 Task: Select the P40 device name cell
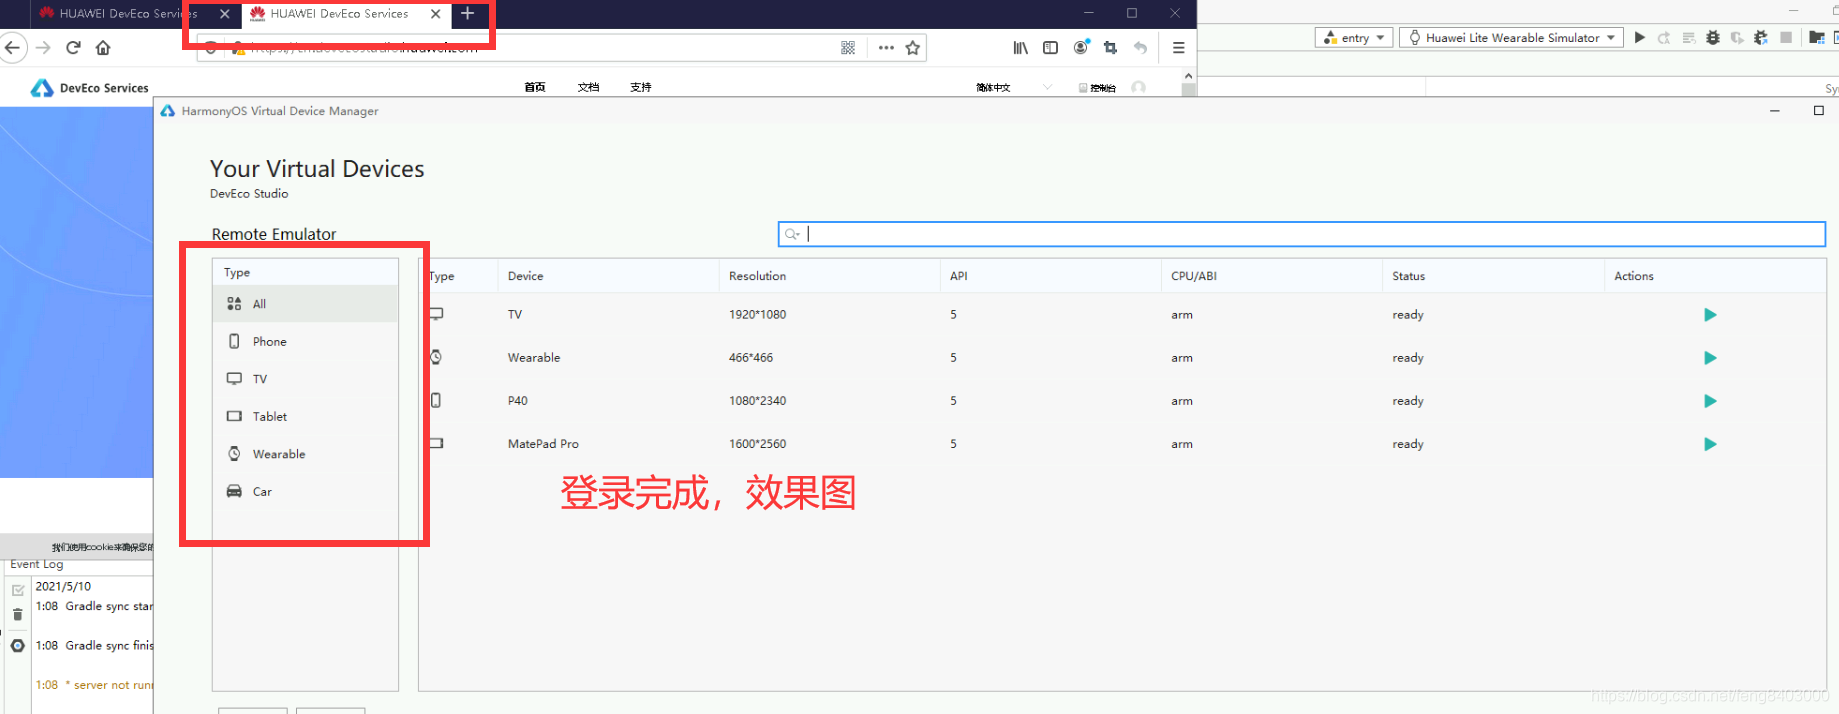click(x=517, y=401)
